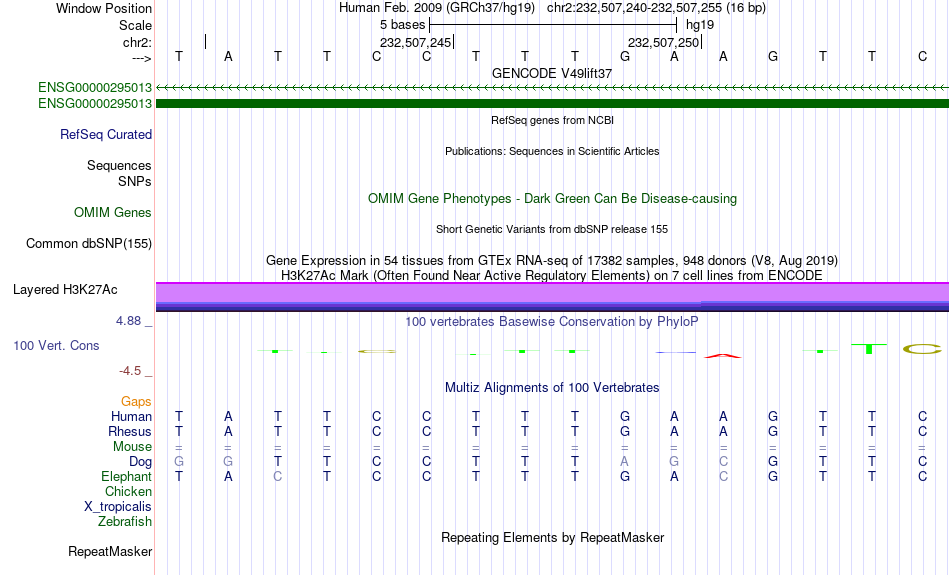Click the Gaps row label
The image size is (950, 575).
[136, 402]
